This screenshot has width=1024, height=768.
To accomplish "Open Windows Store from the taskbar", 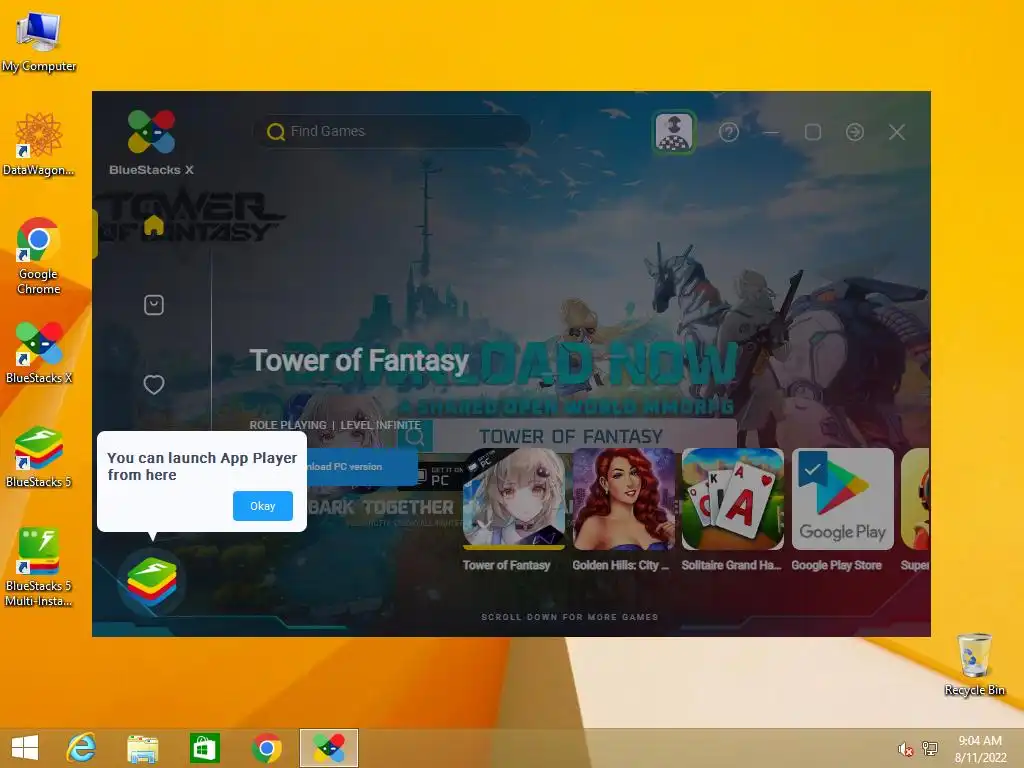I will (204, 748).
